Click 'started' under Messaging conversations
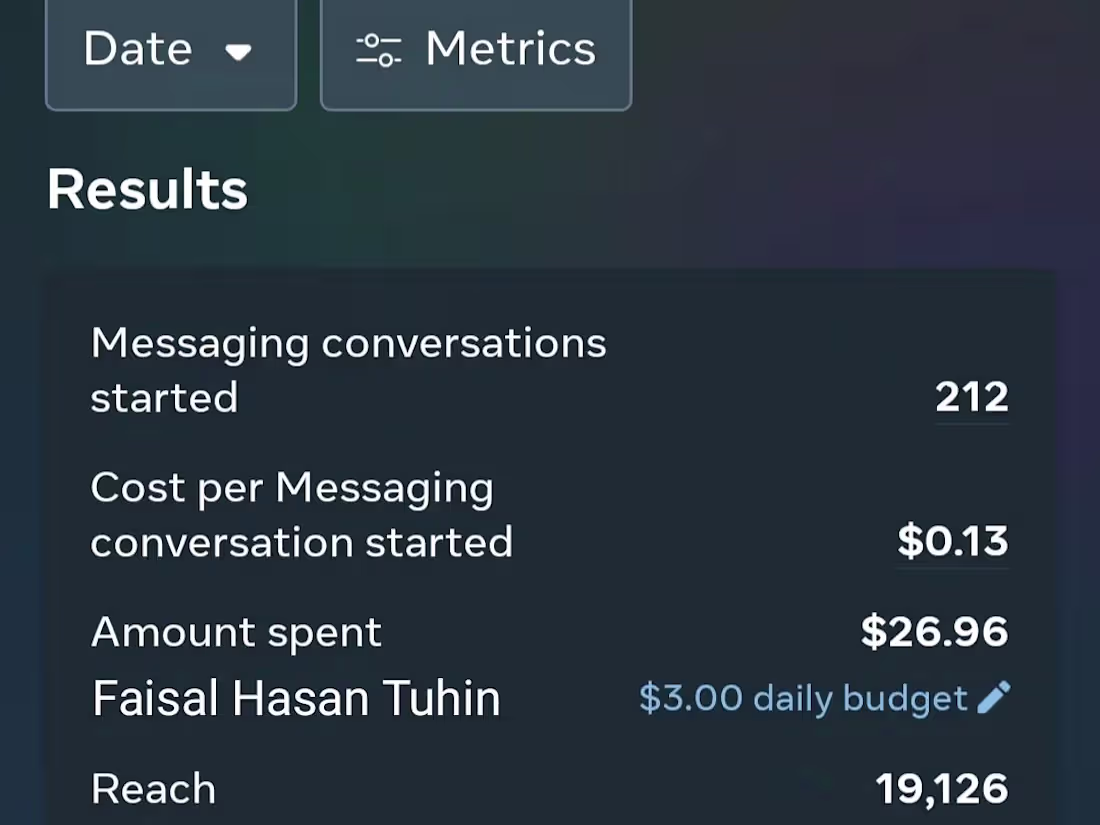This screenshot has height=825, width=1100. tap(164, 398)
